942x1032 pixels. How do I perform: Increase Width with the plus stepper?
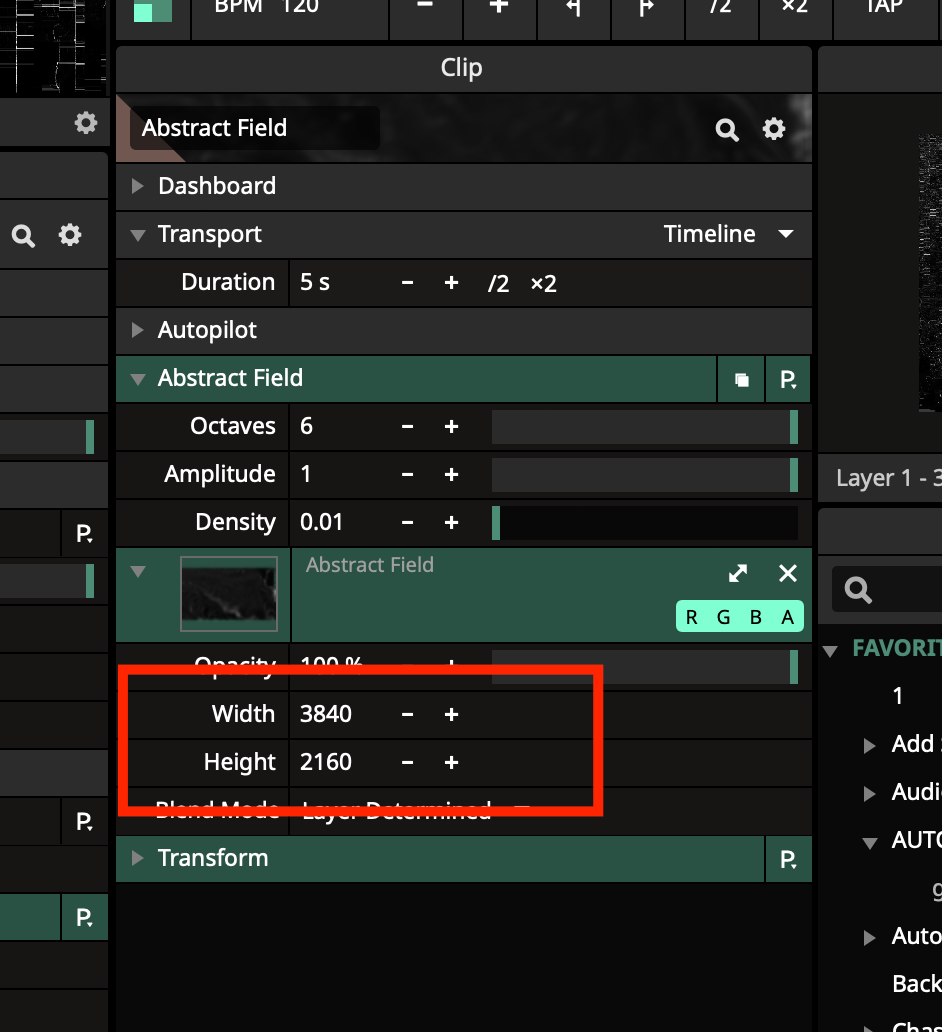tap(451, 714)
